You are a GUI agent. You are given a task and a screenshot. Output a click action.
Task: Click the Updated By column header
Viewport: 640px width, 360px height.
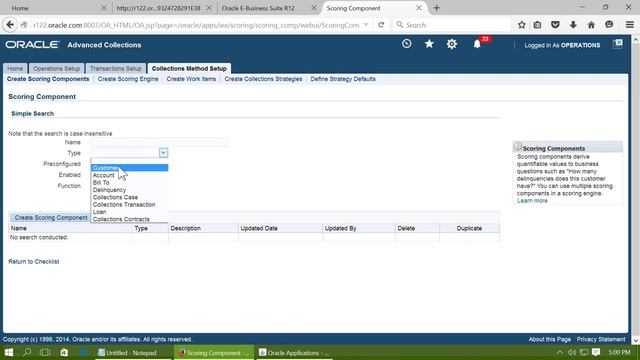click(340, 229)
